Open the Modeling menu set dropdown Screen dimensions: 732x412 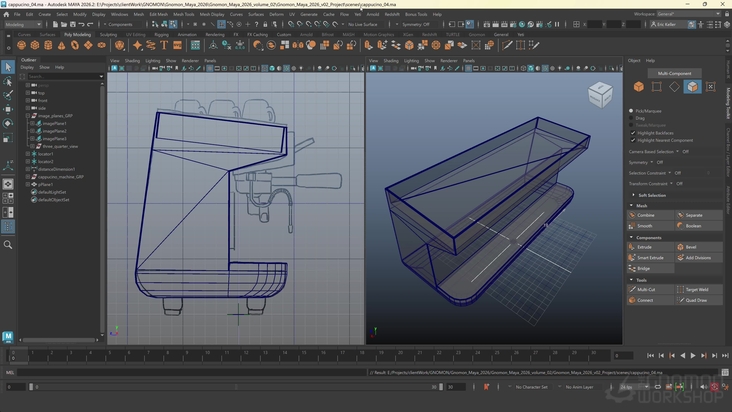(x=22, y=24)
